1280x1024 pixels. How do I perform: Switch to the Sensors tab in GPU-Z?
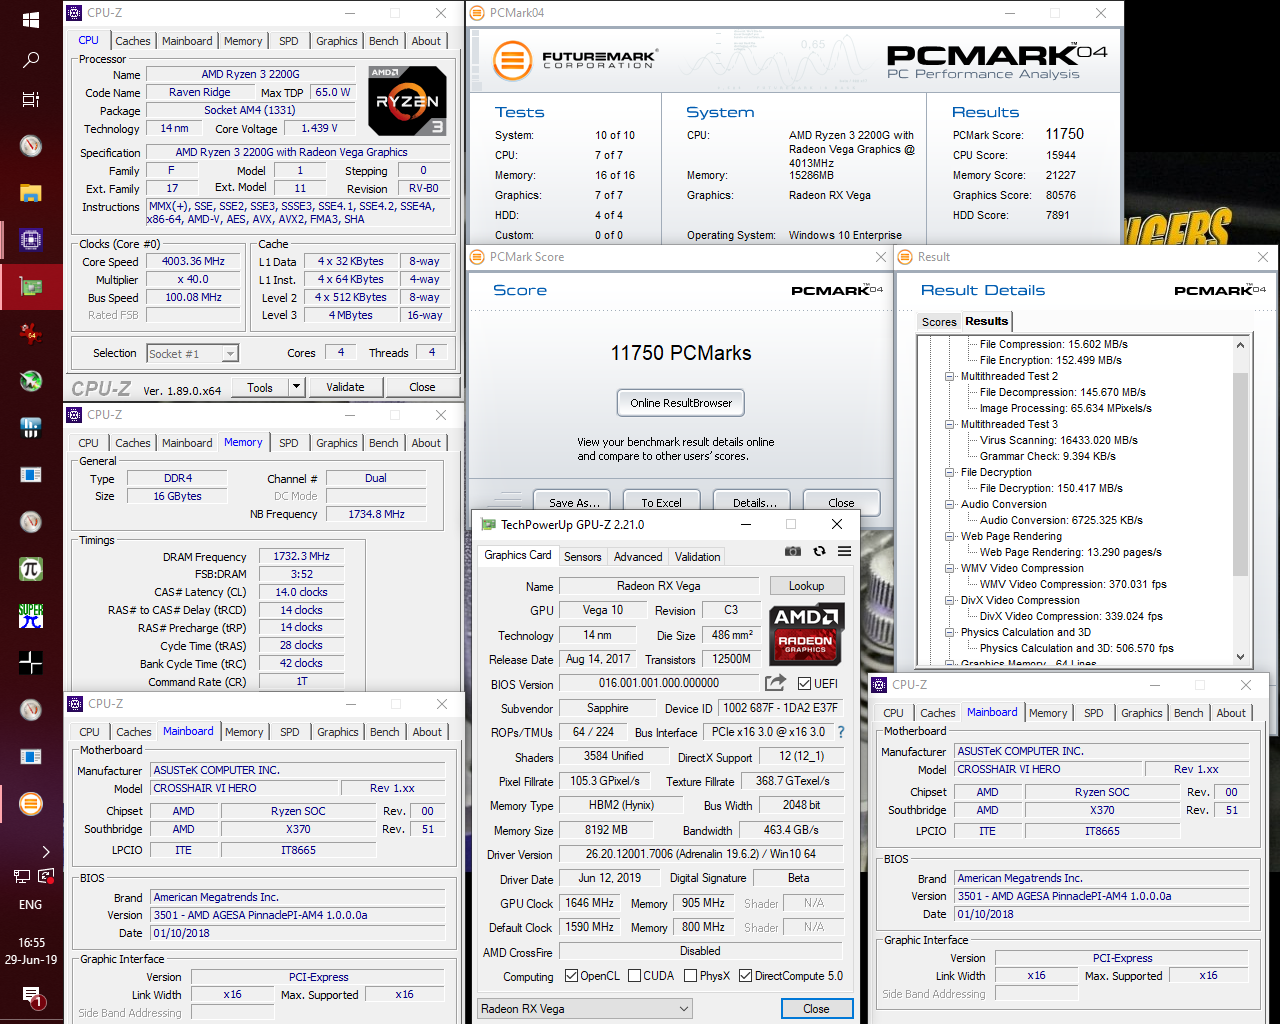tap(583, 557)
